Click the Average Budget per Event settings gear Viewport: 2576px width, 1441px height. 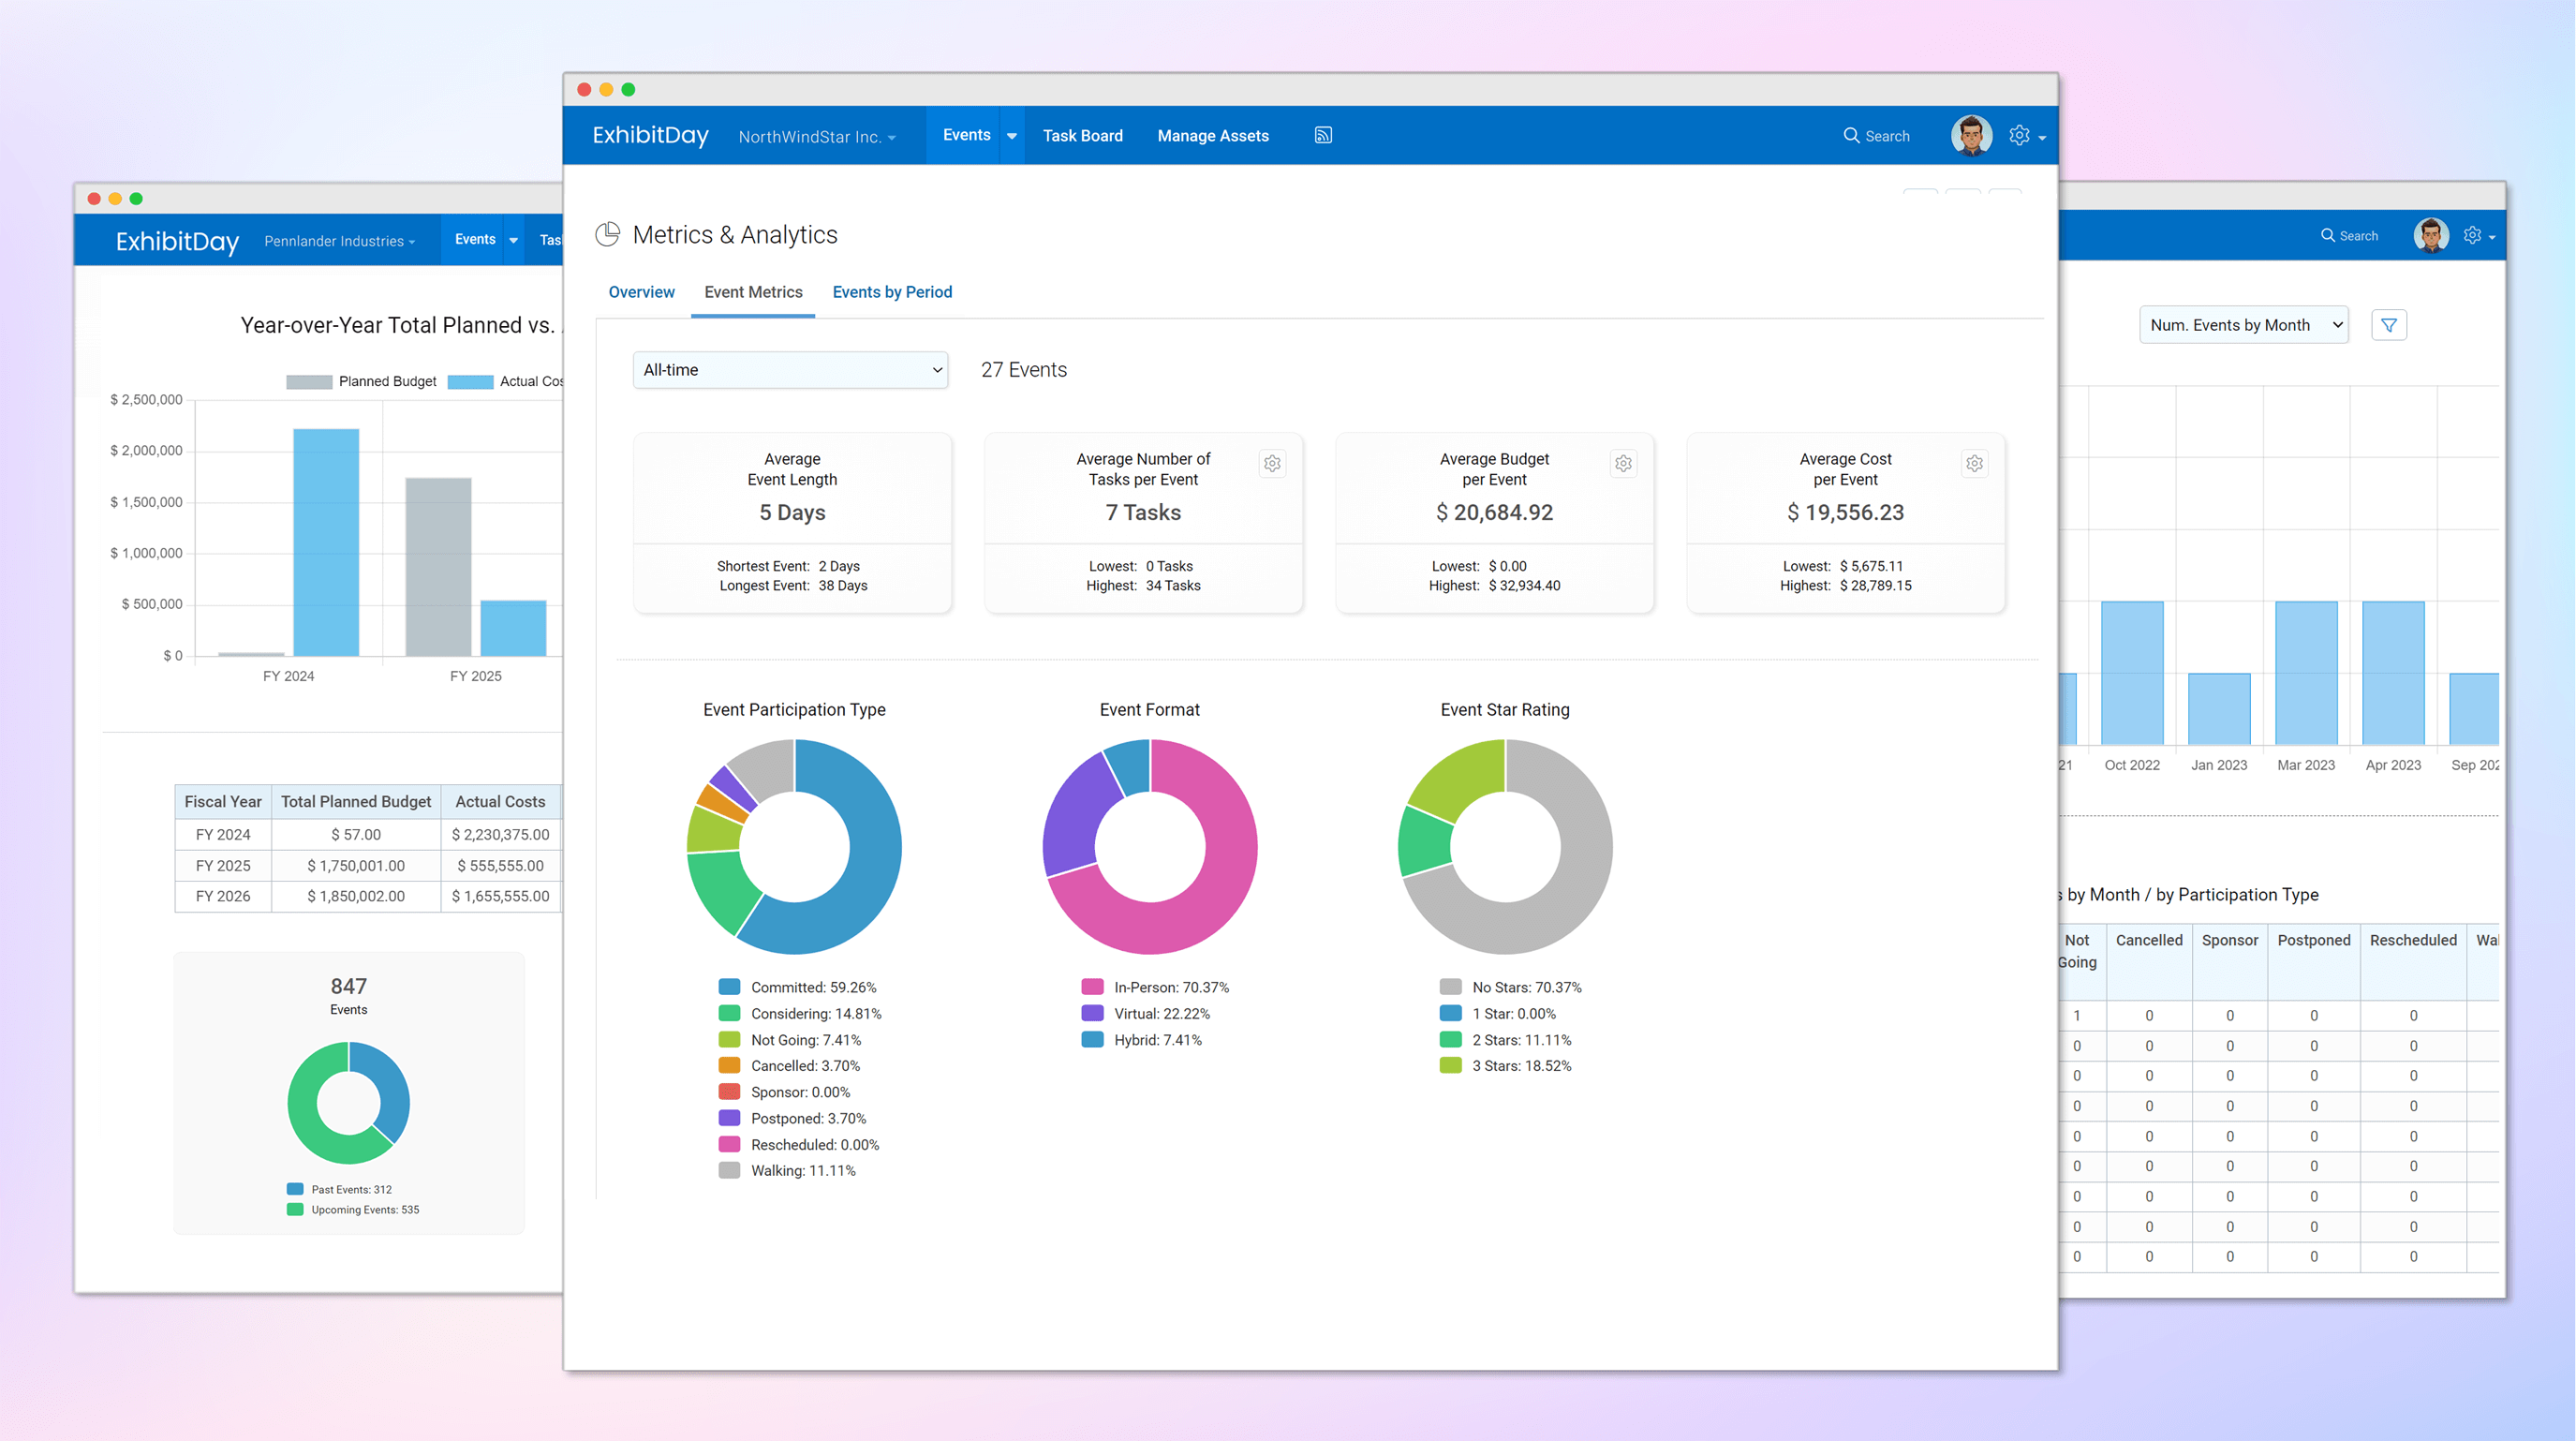tap(1622, 462)
